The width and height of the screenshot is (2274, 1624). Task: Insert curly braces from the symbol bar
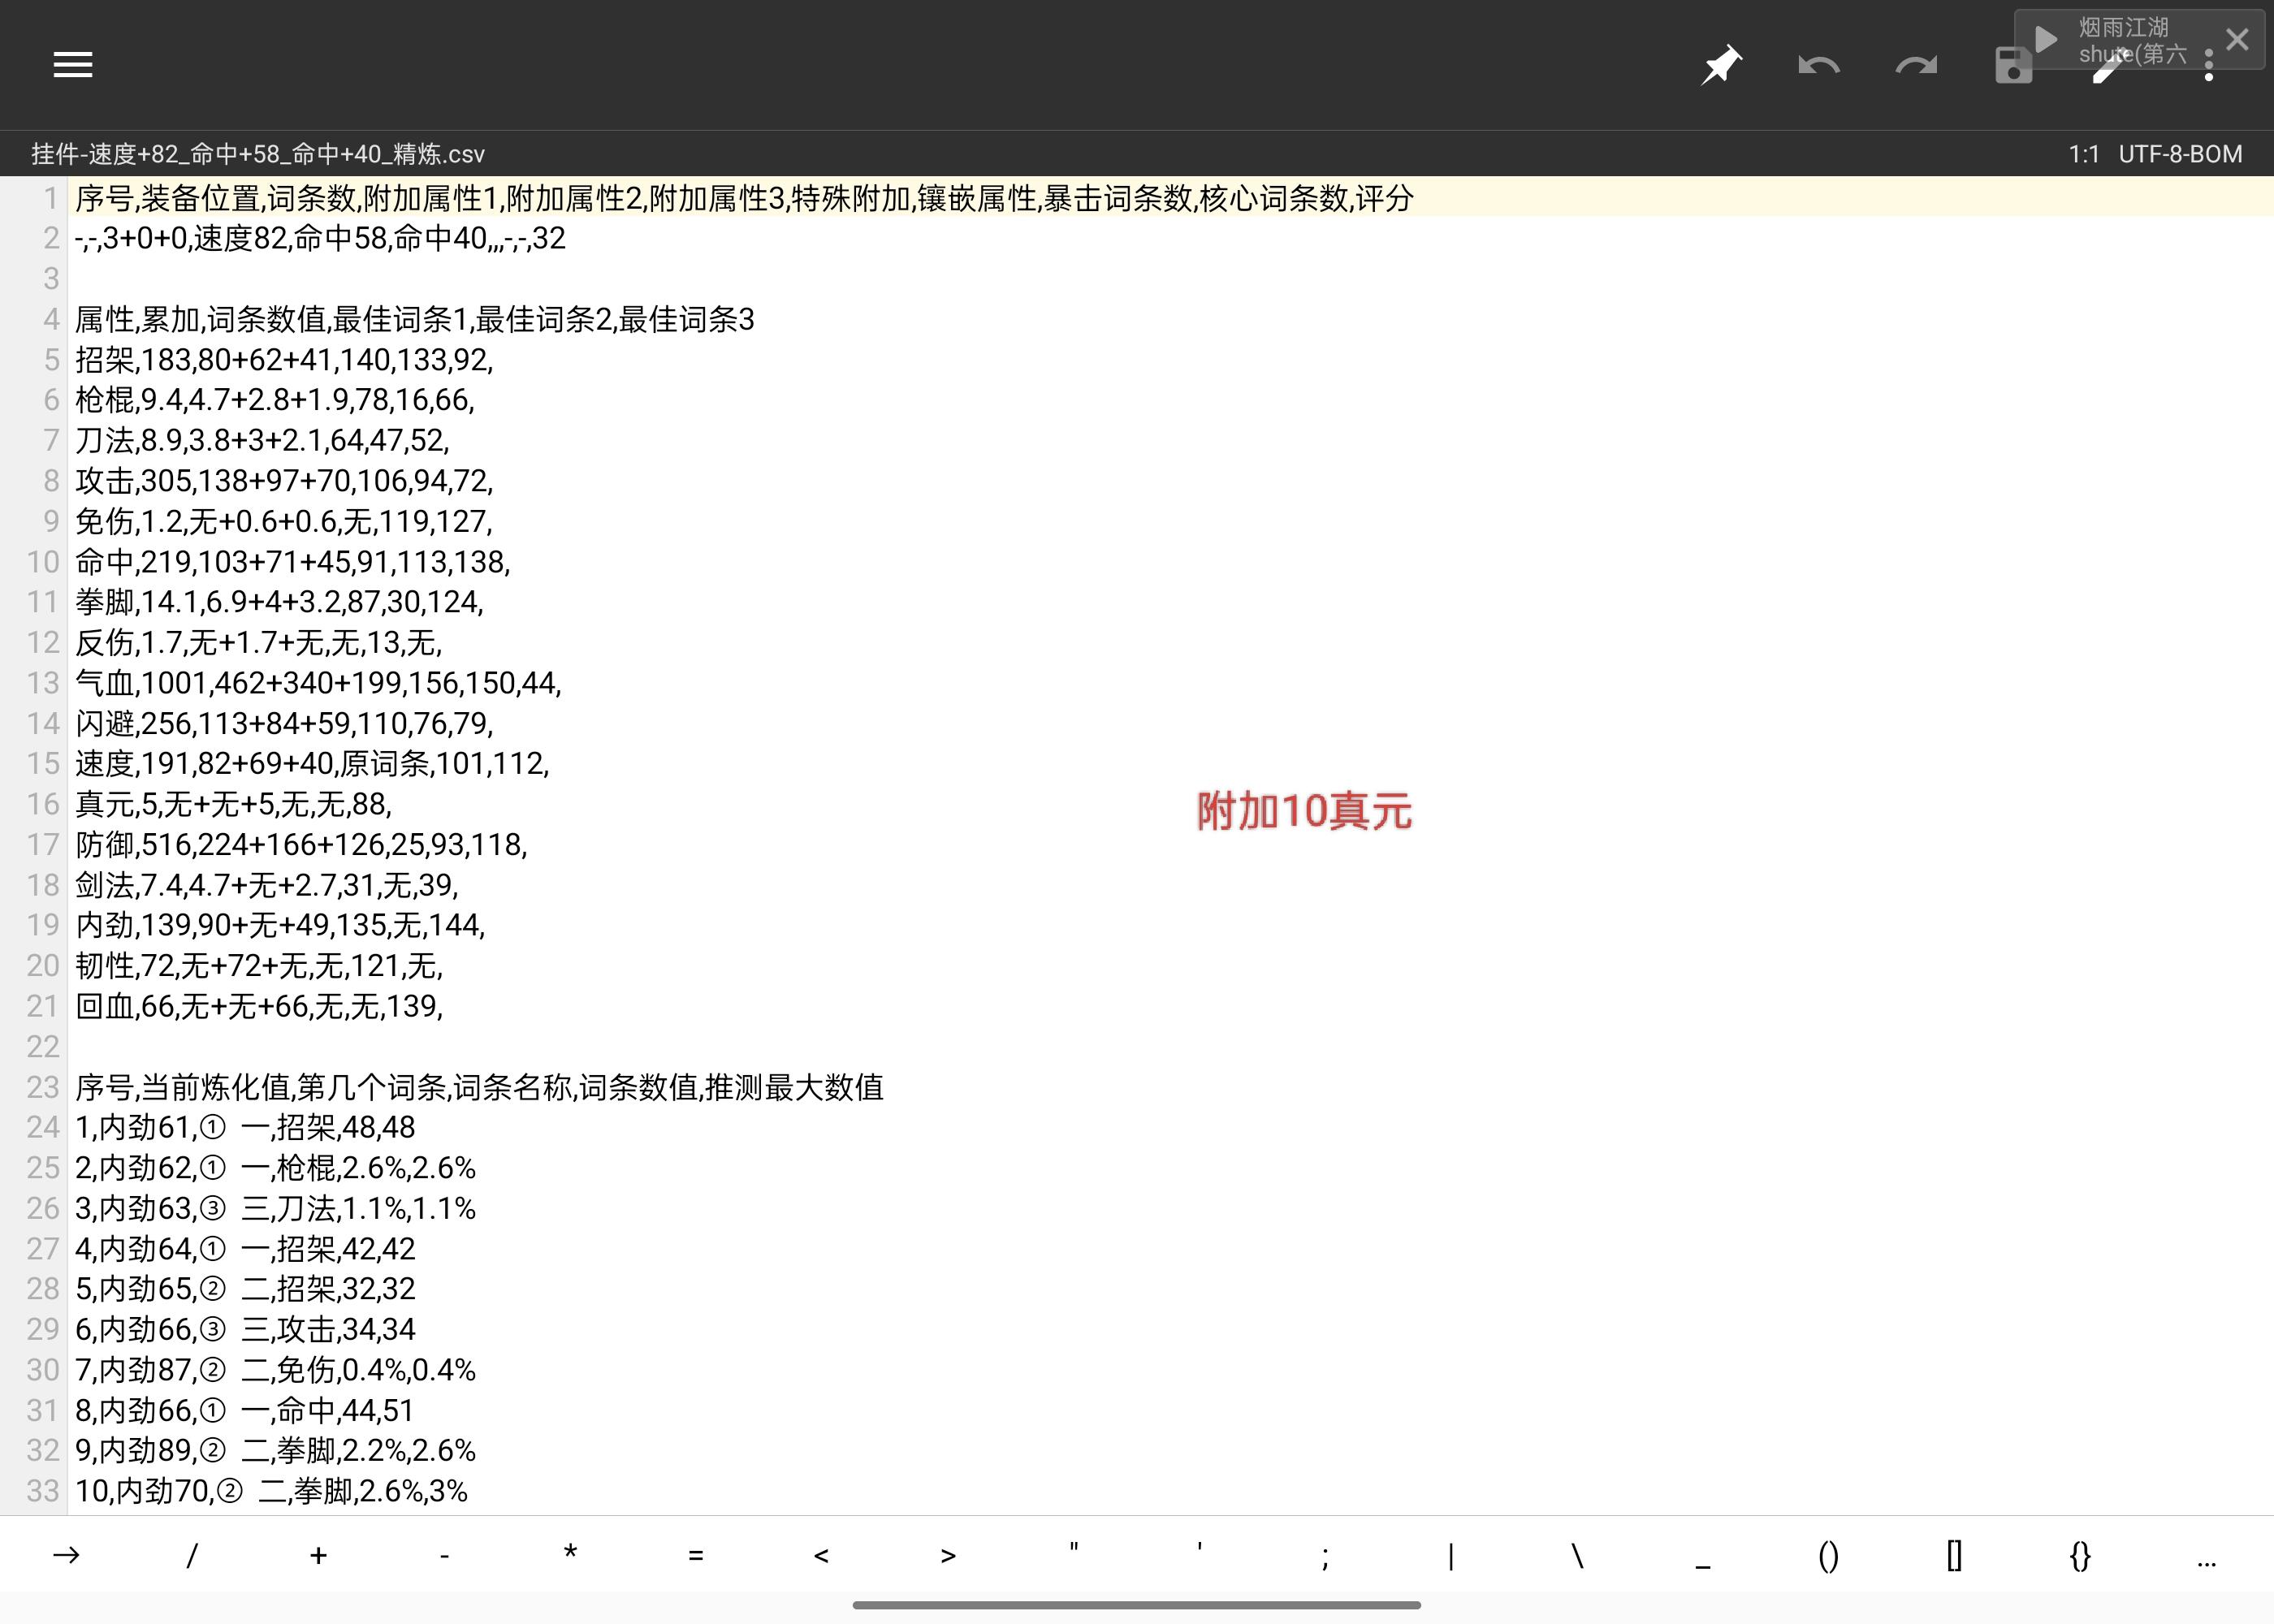(2080, 1555)
